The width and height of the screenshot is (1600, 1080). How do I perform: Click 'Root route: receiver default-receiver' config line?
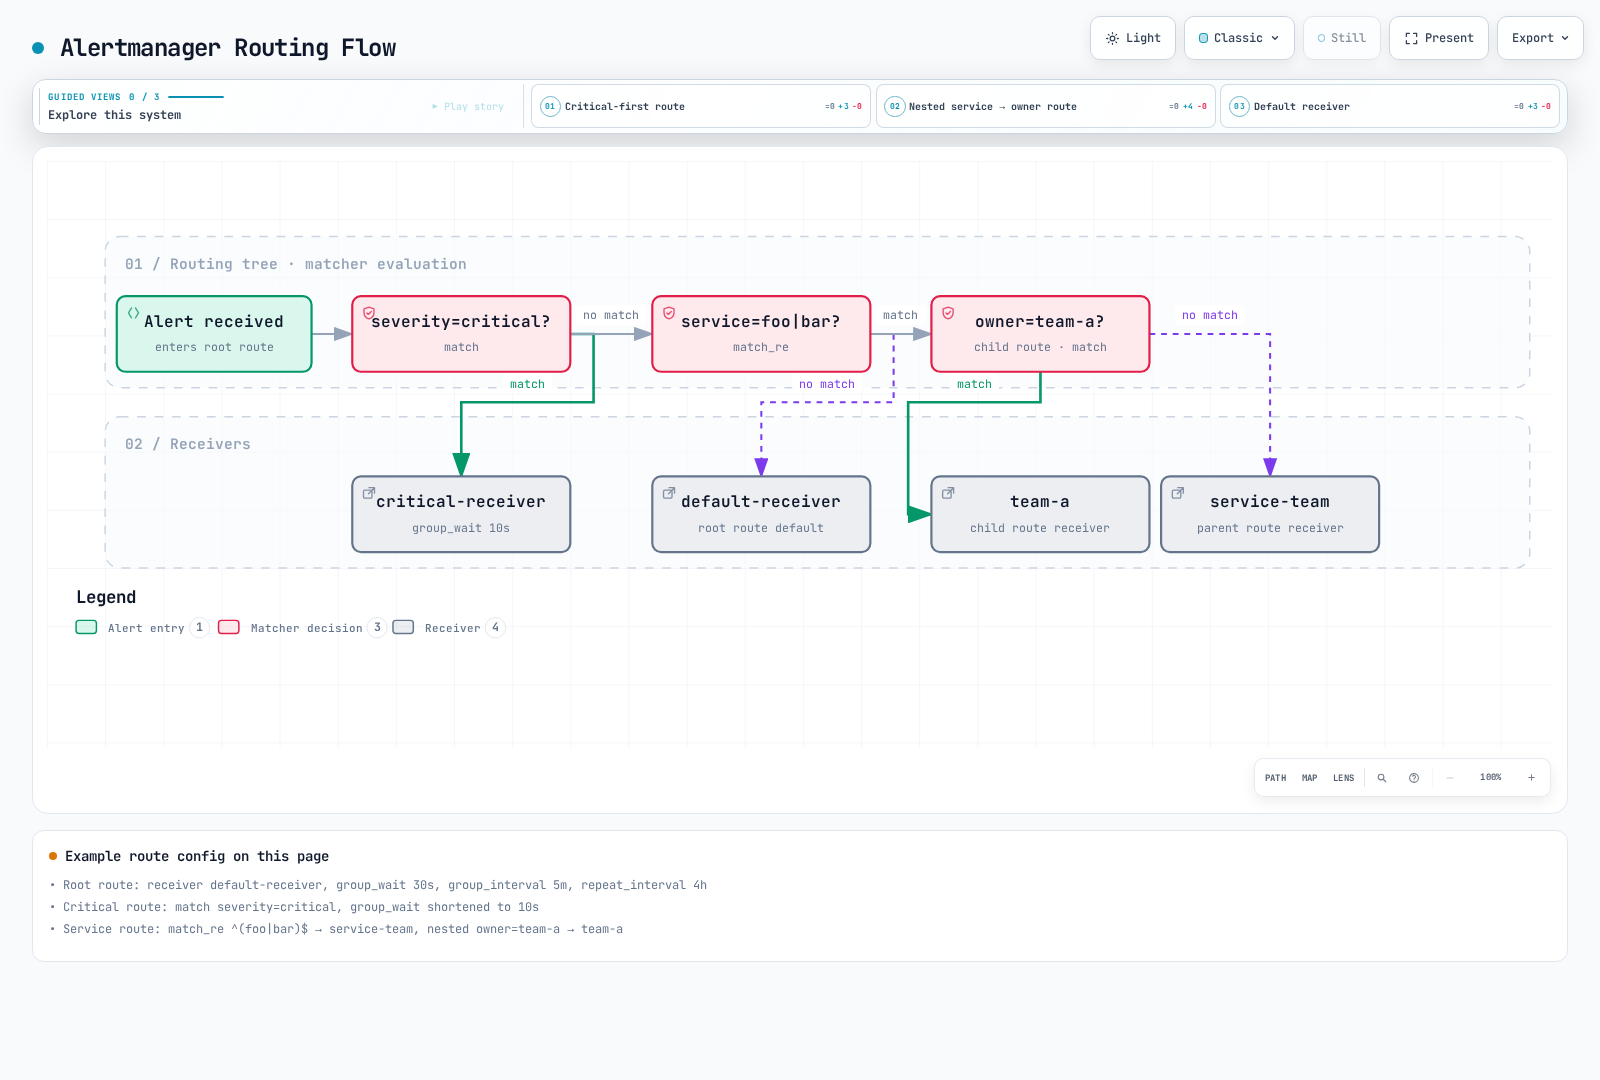point(385,885)
